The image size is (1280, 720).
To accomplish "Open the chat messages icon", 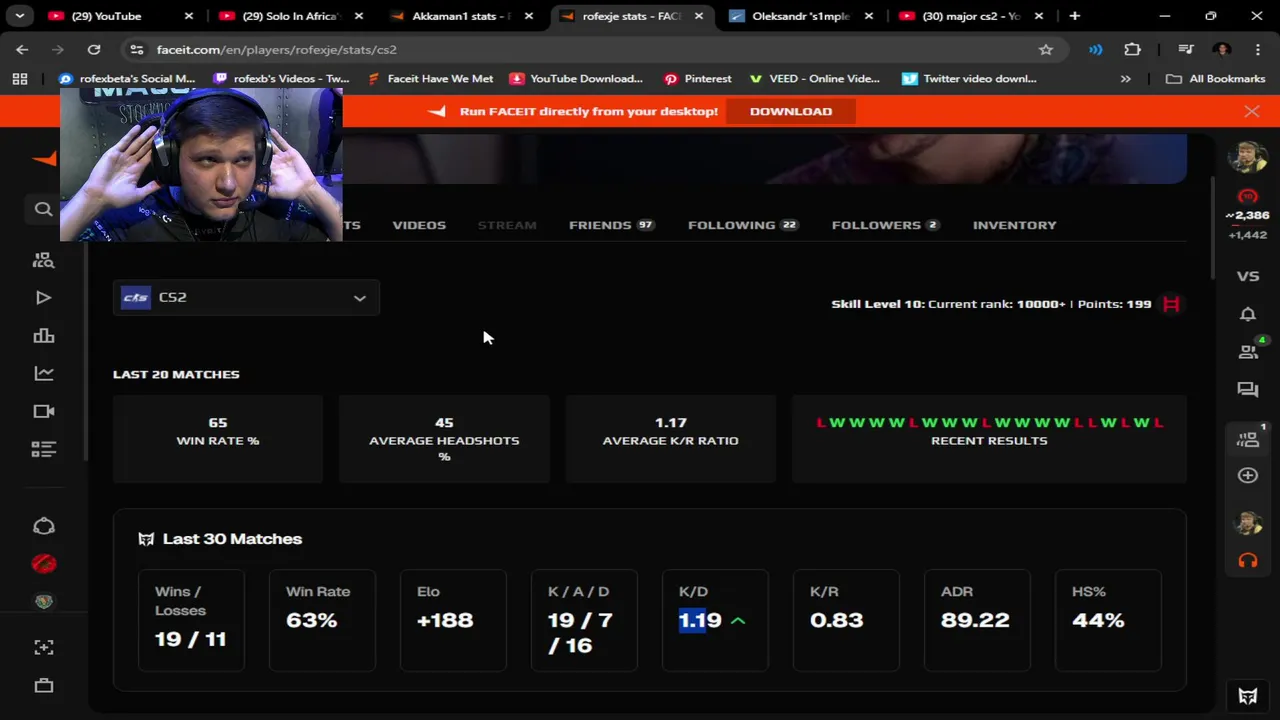I will [1247, 390].
